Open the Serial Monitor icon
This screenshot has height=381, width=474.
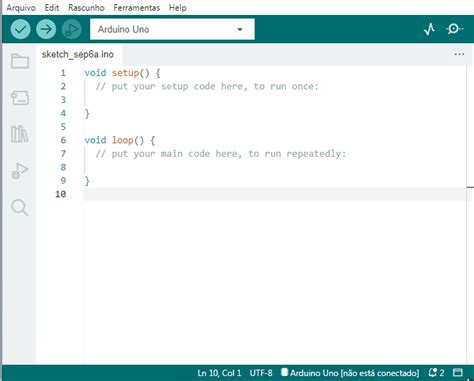point(454,29)
